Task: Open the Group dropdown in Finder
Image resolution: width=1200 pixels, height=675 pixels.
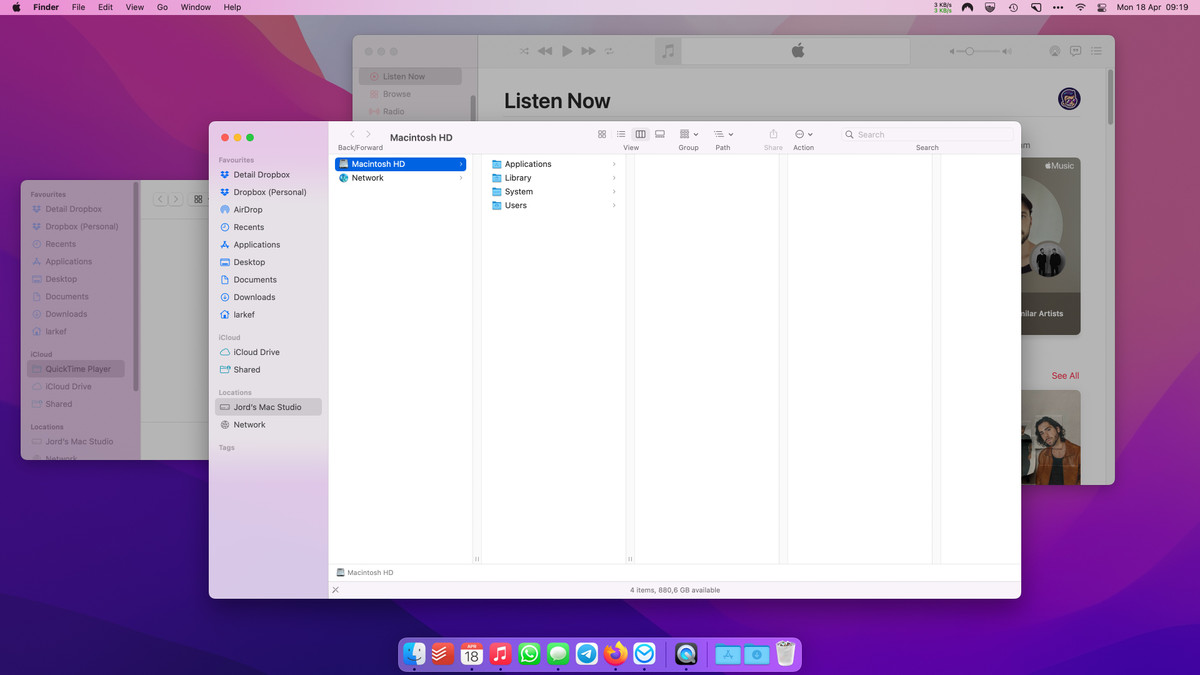Action: [x=688, y=134]
